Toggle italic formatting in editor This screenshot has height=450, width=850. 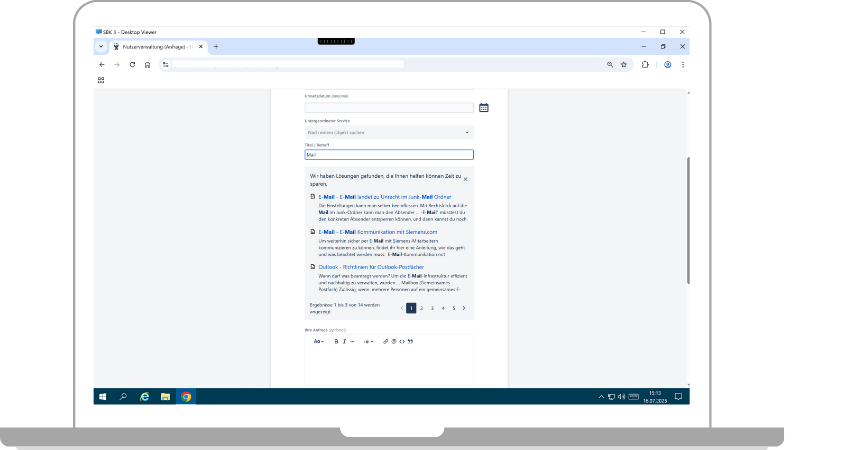(344, 342)
